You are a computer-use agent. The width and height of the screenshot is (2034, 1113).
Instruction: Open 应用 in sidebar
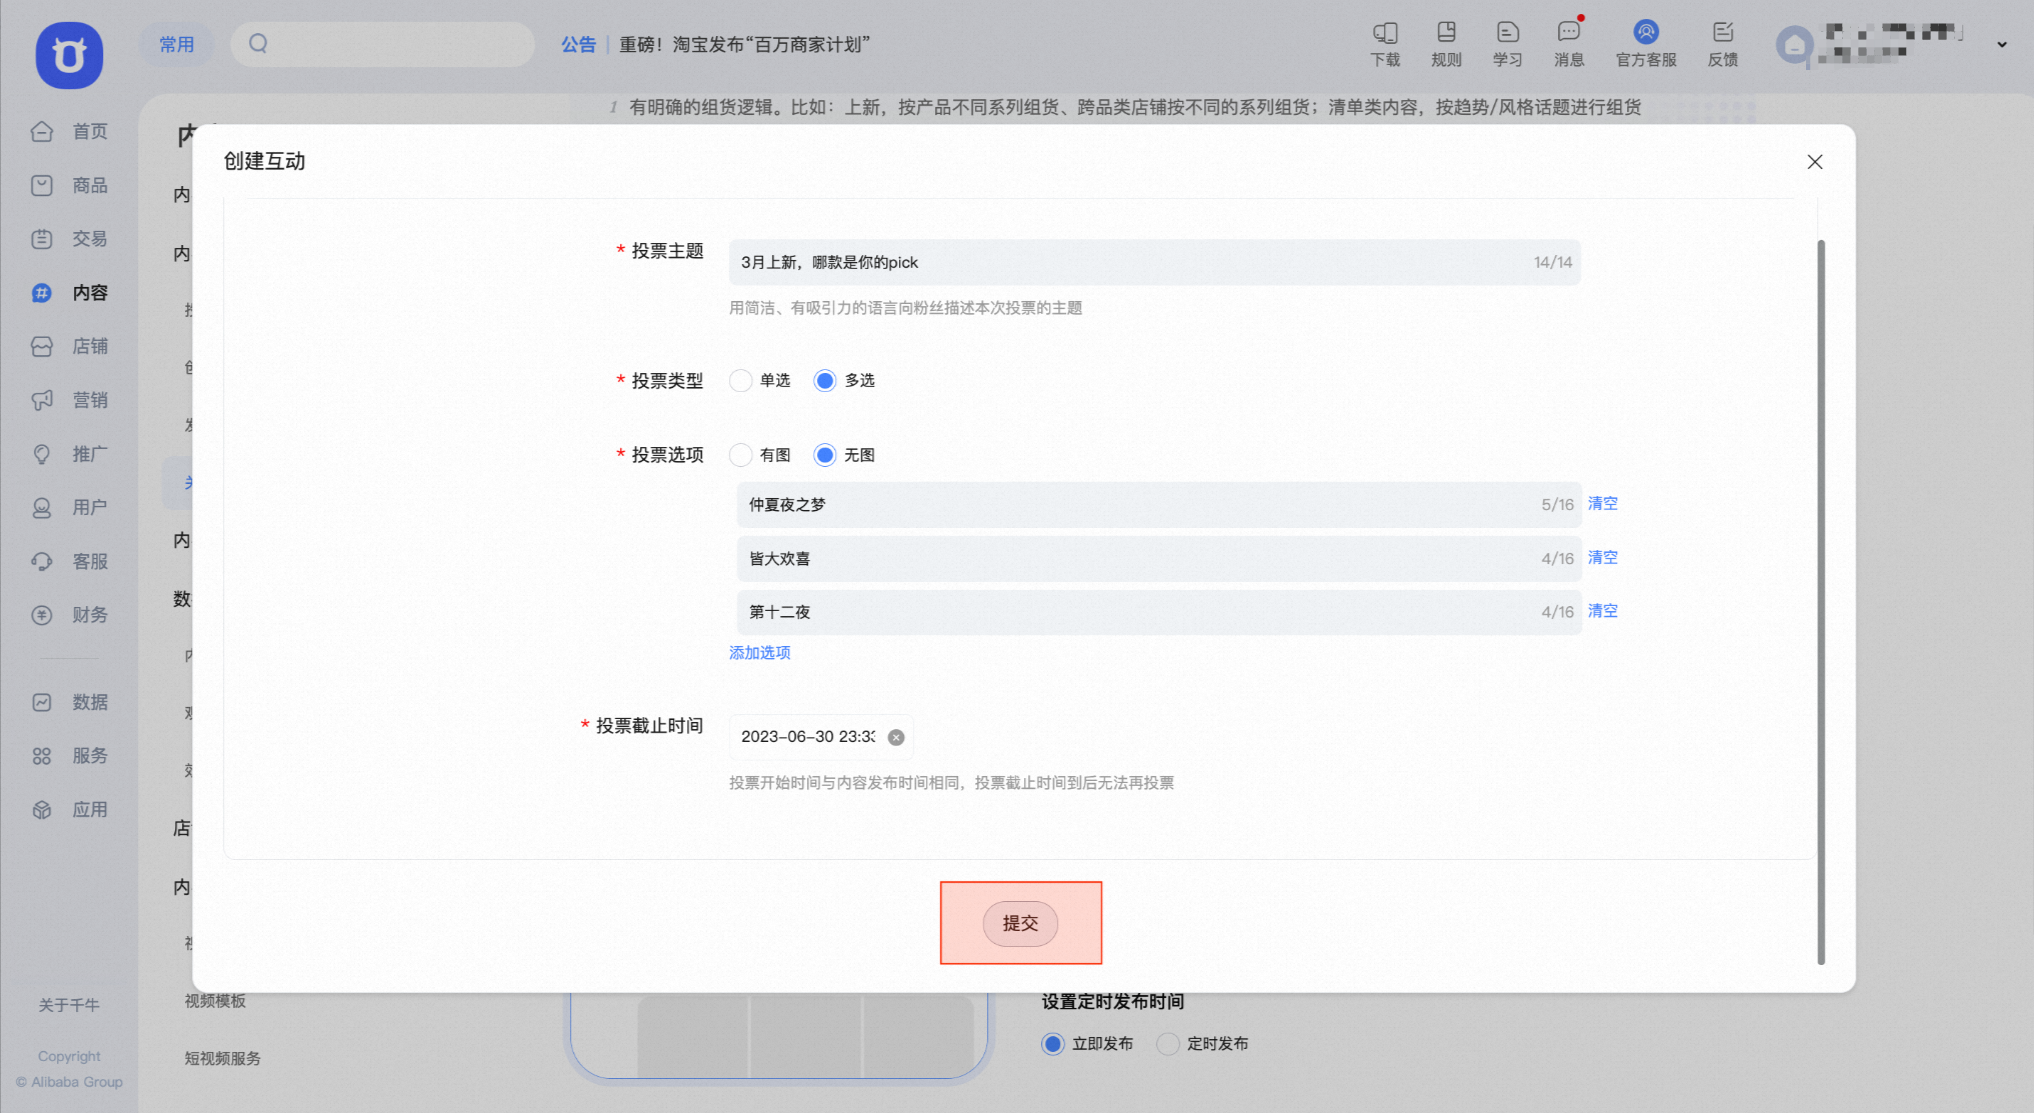pos(70,810)
